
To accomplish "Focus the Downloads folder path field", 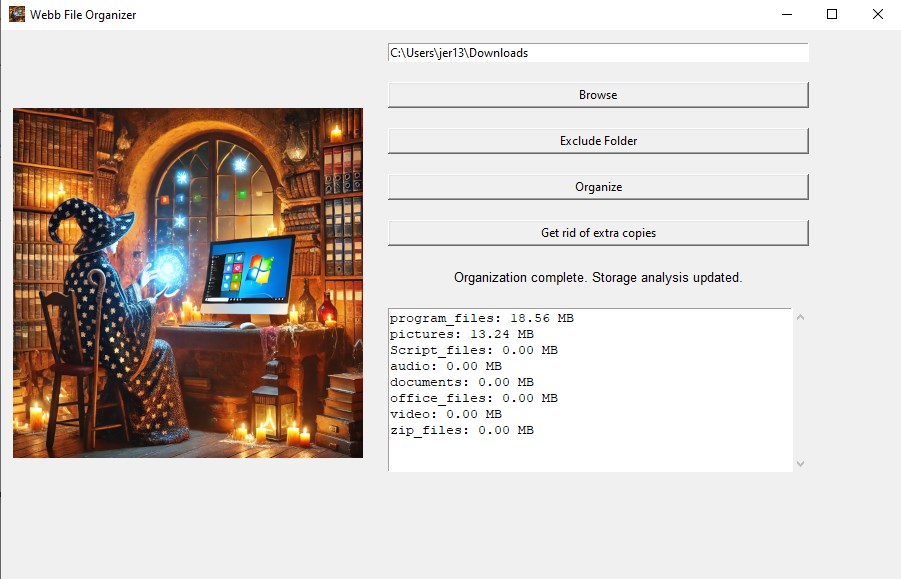I will [x=598, y=53].
